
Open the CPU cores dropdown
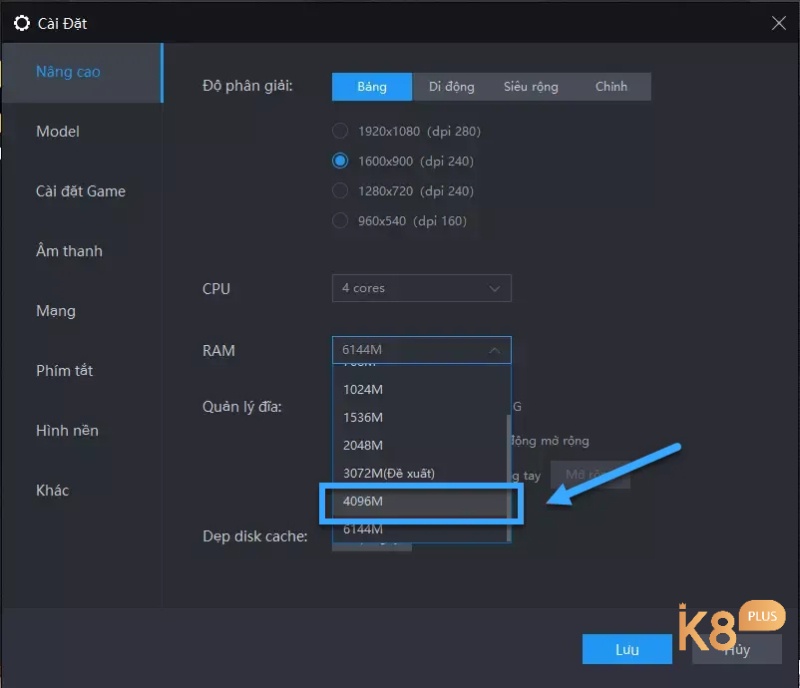pos(421,288)
